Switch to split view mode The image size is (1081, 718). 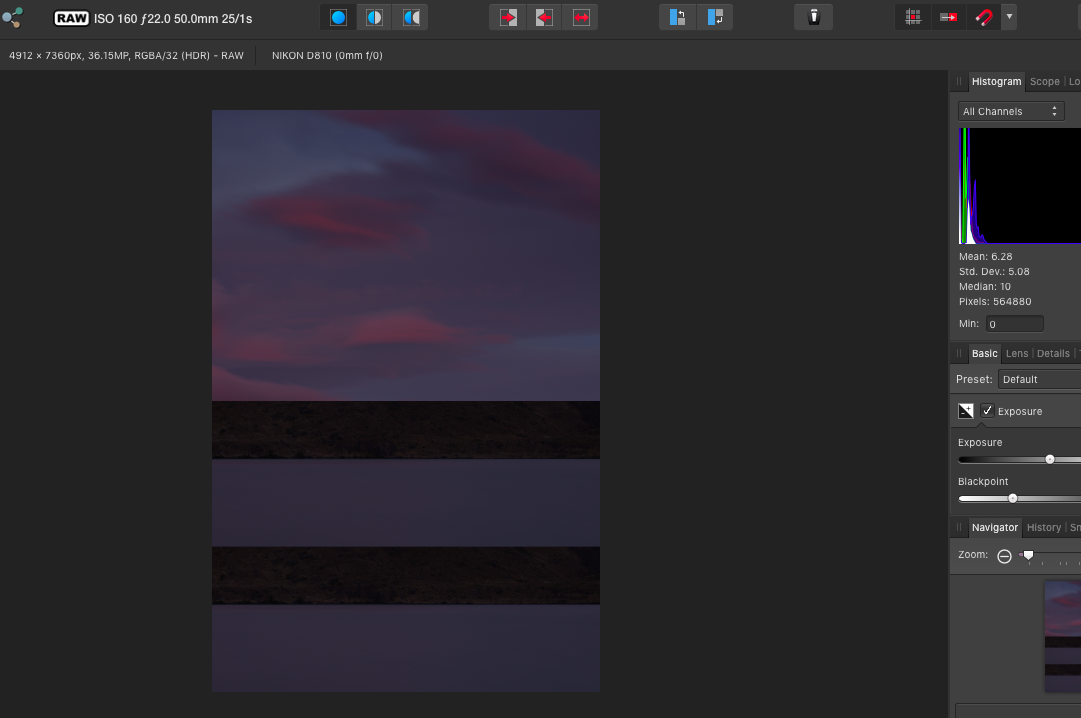click(374, 16)
